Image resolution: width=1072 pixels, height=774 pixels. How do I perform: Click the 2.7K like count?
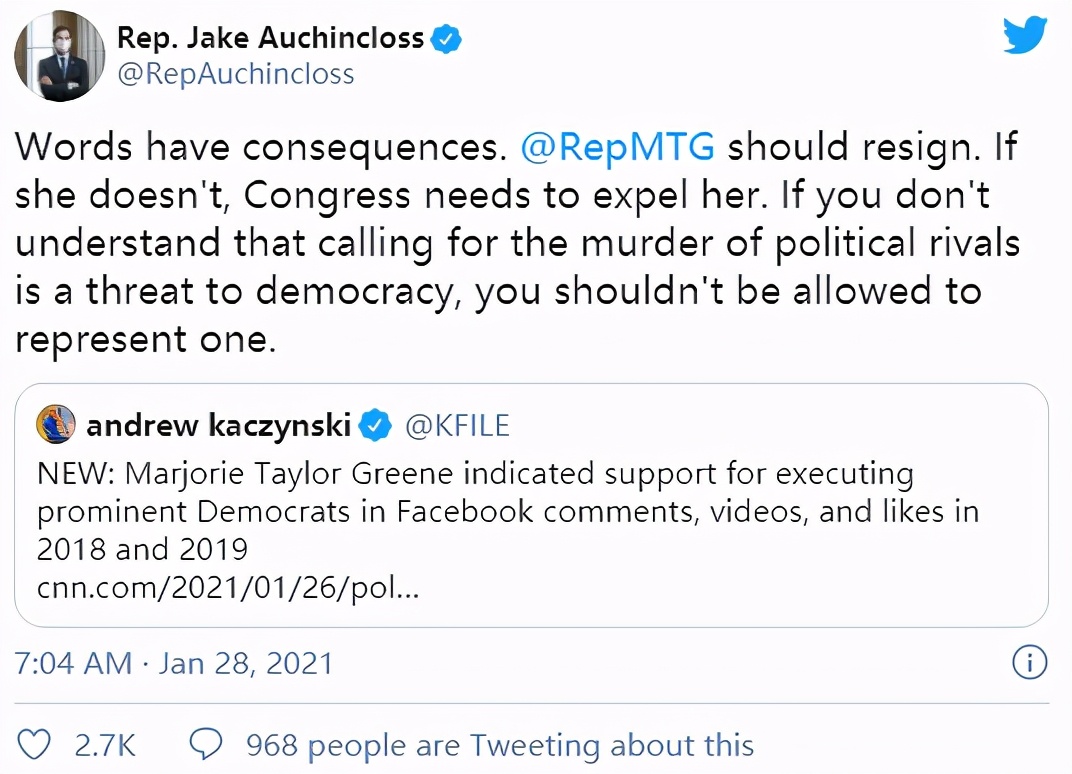tap(104, 745)
